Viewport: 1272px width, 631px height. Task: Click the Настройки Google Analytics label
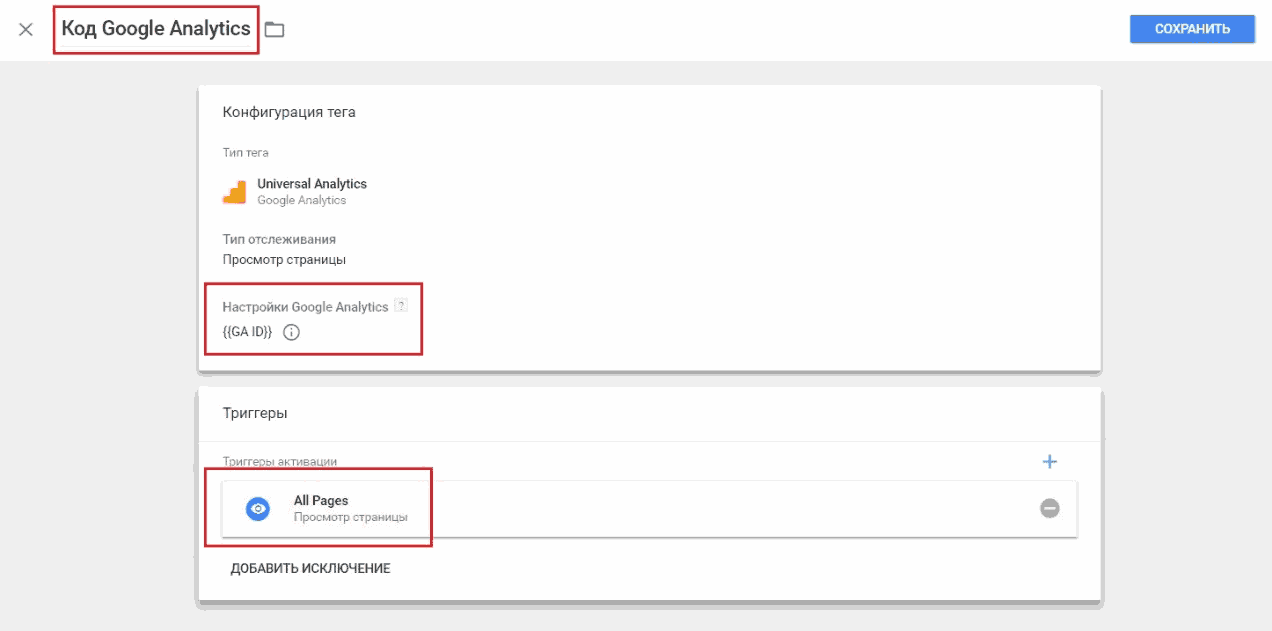tap(305, 307)
